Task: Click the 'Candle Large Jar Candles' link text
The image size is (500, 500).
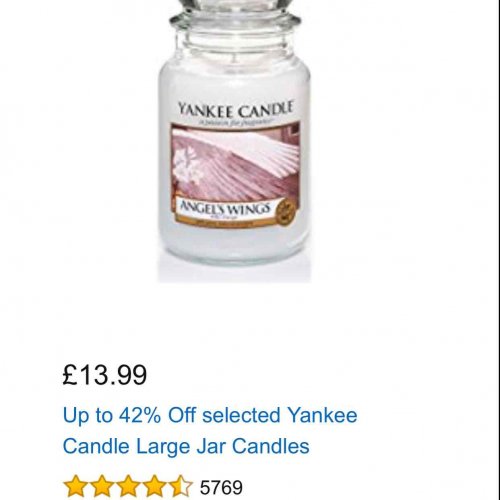Action: (186, 446)
